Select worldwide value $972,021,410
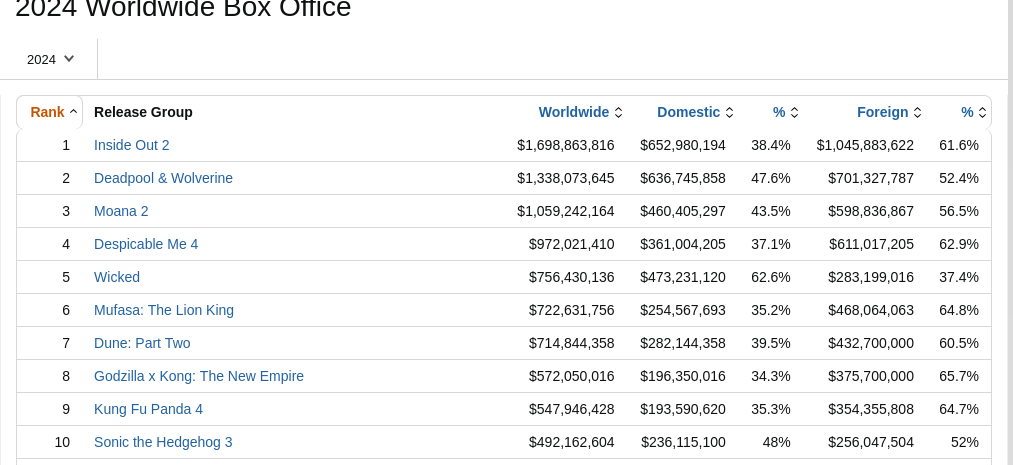This screenshot has height=465, width=1013. pyautogui.click(x=572, y=244)
